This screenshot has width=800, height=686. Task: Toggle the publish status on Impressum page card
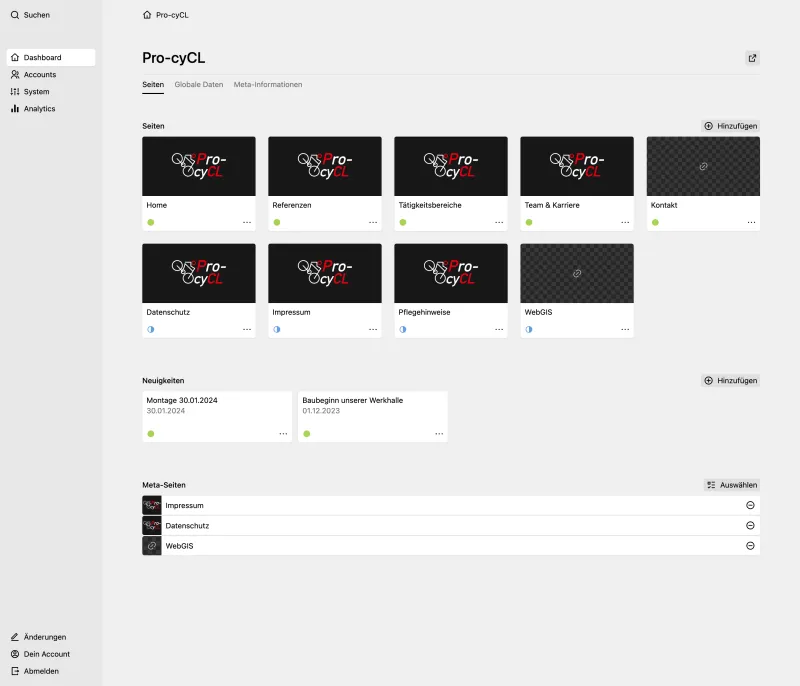(x=276, y=328)
